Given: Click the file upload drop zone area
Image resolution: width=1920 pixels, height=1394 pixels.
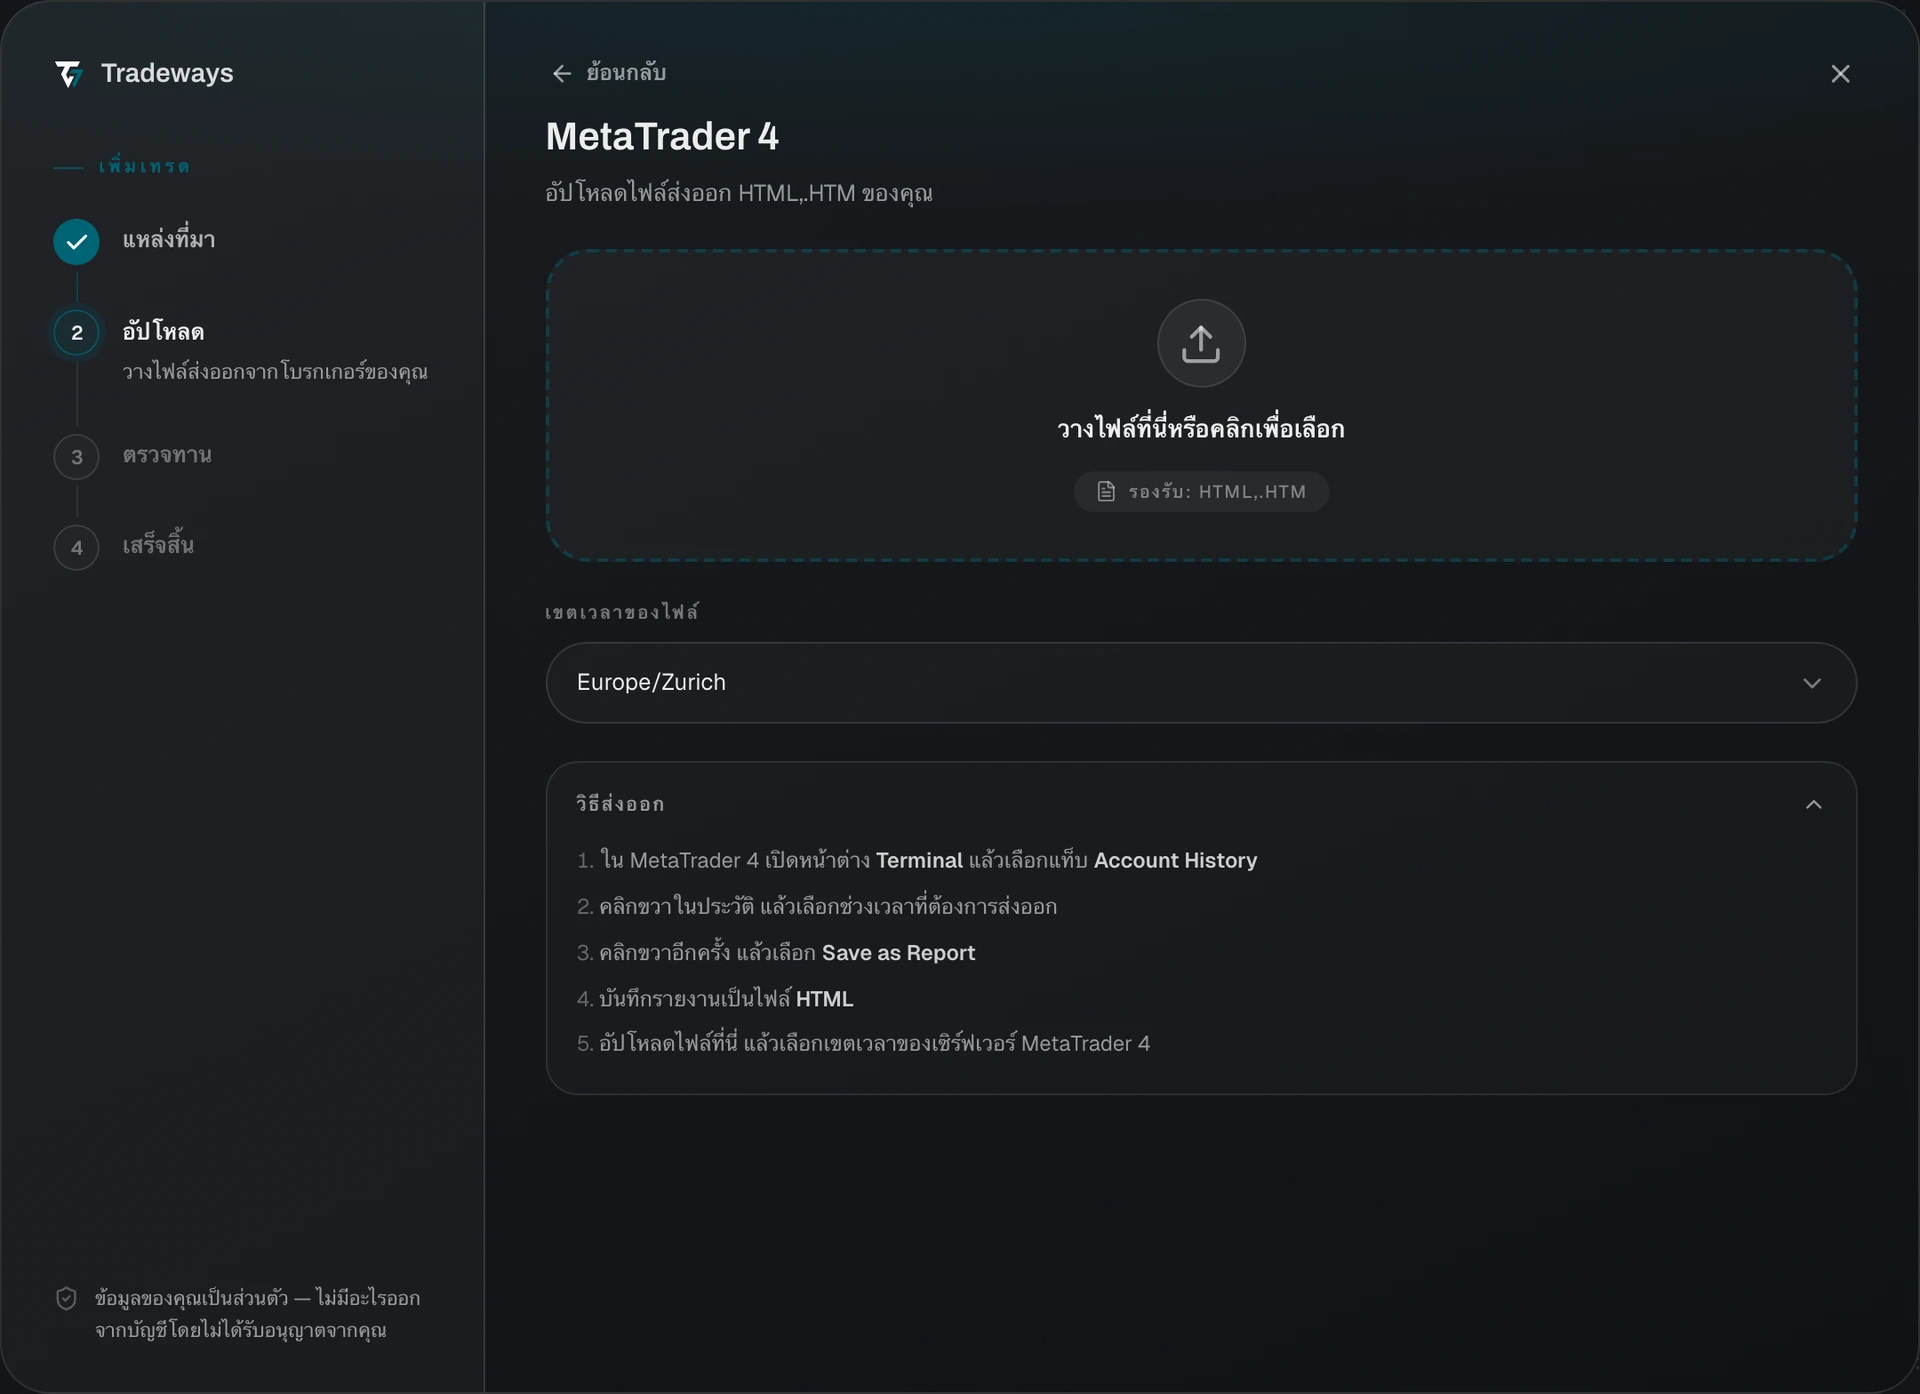Looking at the screenshot, I should pyautogui.click(x=1201, y=405).
